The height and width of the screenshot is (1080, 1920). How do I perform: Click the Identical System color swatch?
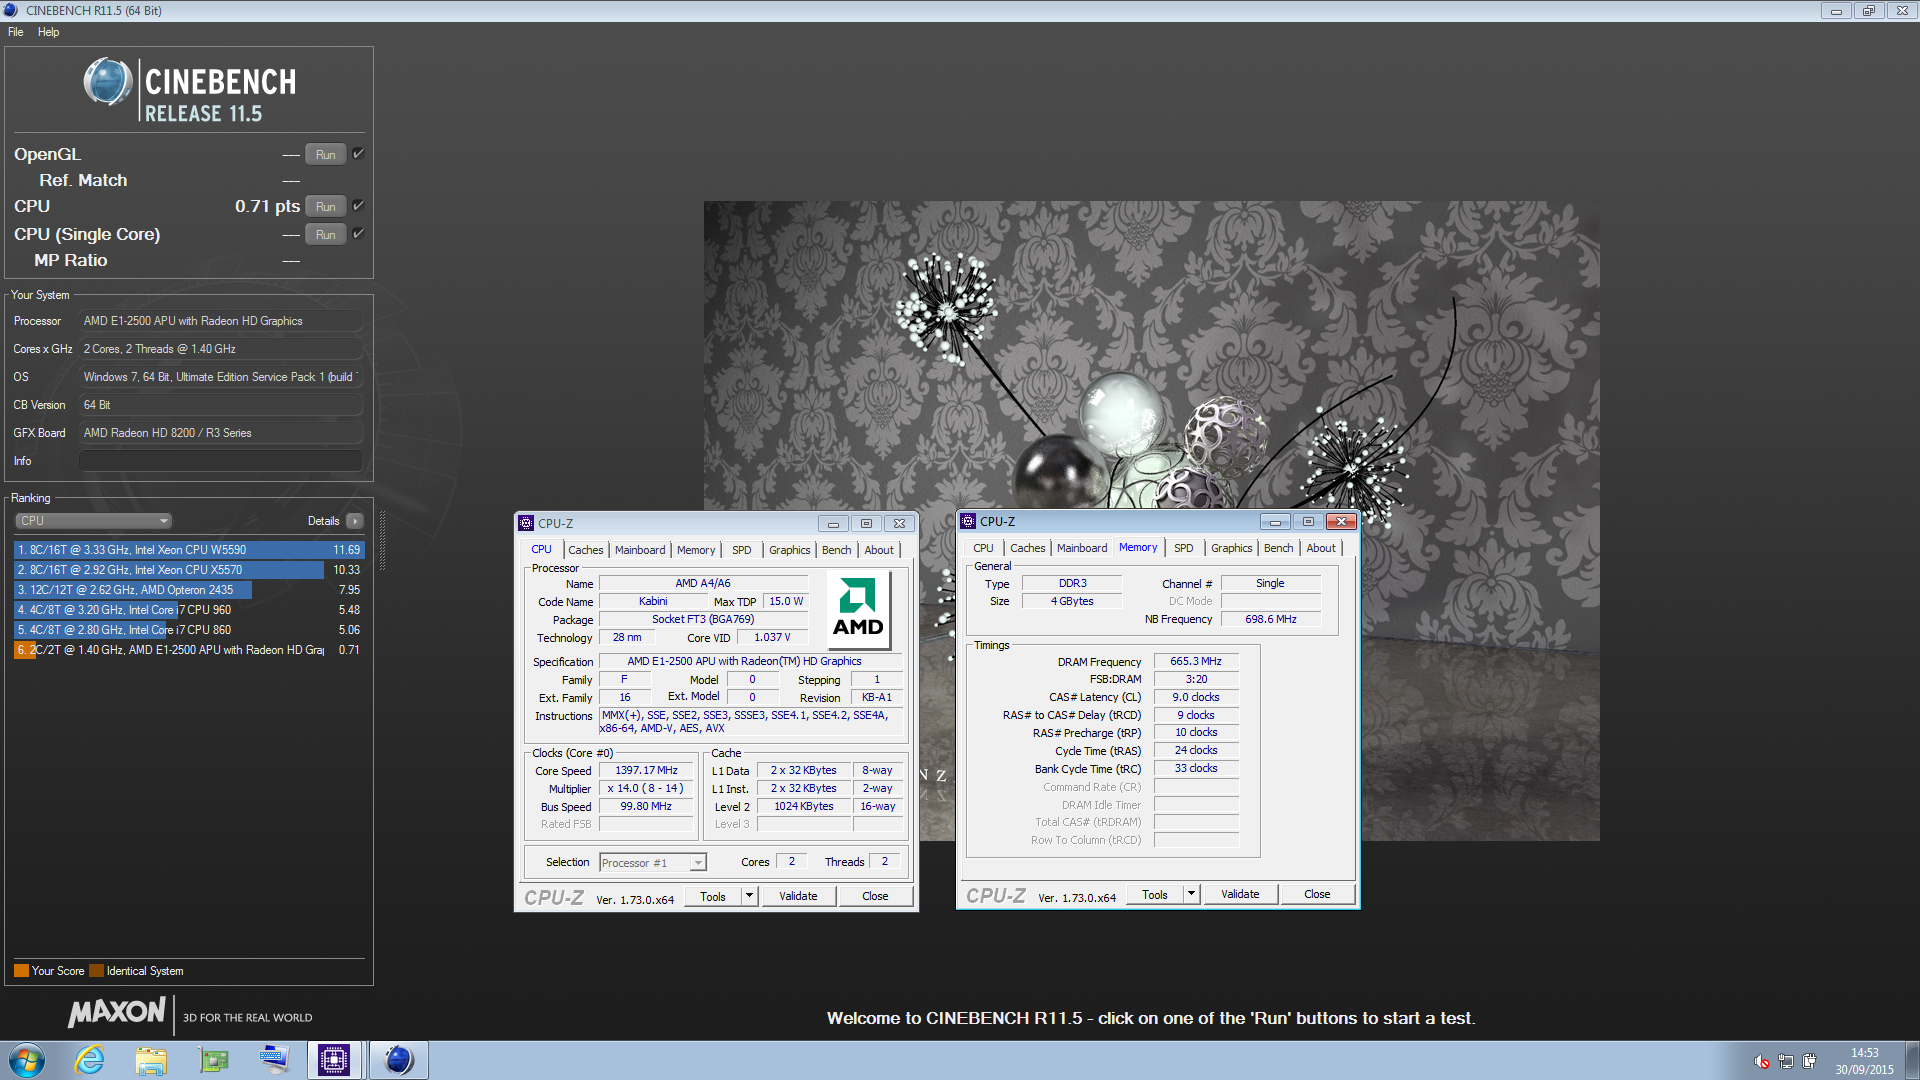(96, 971)
